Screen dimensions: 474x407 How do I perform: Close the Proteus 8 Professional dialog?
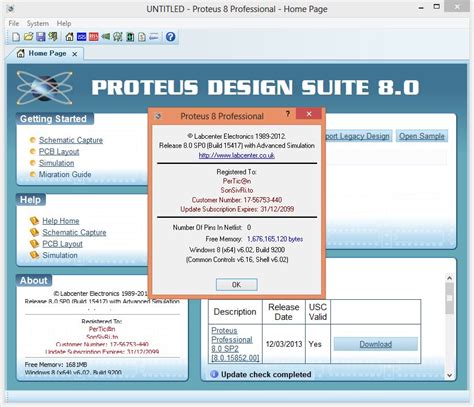point(309,114)
